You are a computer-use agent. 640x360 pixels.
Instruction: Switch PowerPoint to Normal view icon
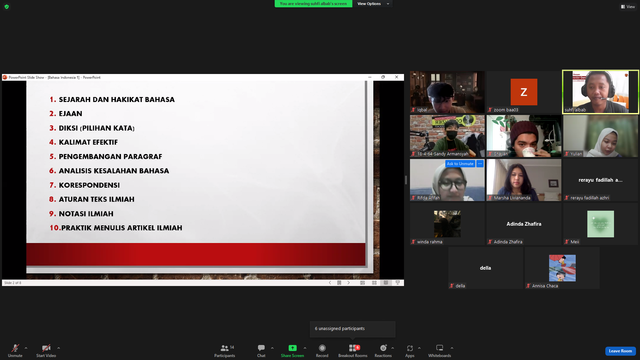coord(362,283)
